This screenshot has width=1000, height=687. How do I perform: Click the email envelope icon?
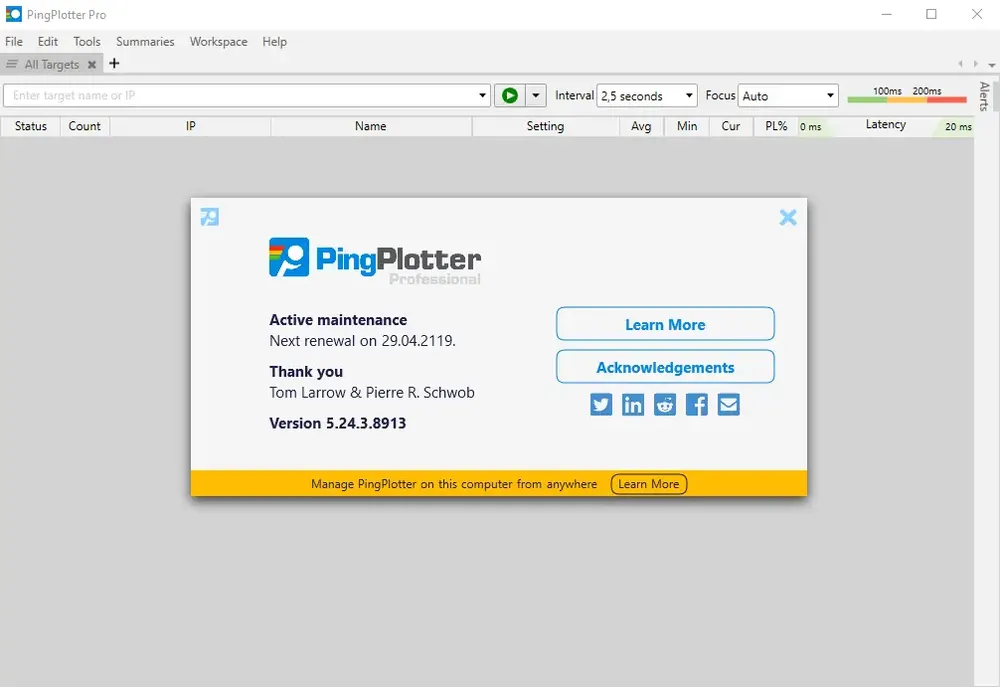pyautogui.click(x=728, y=404)
